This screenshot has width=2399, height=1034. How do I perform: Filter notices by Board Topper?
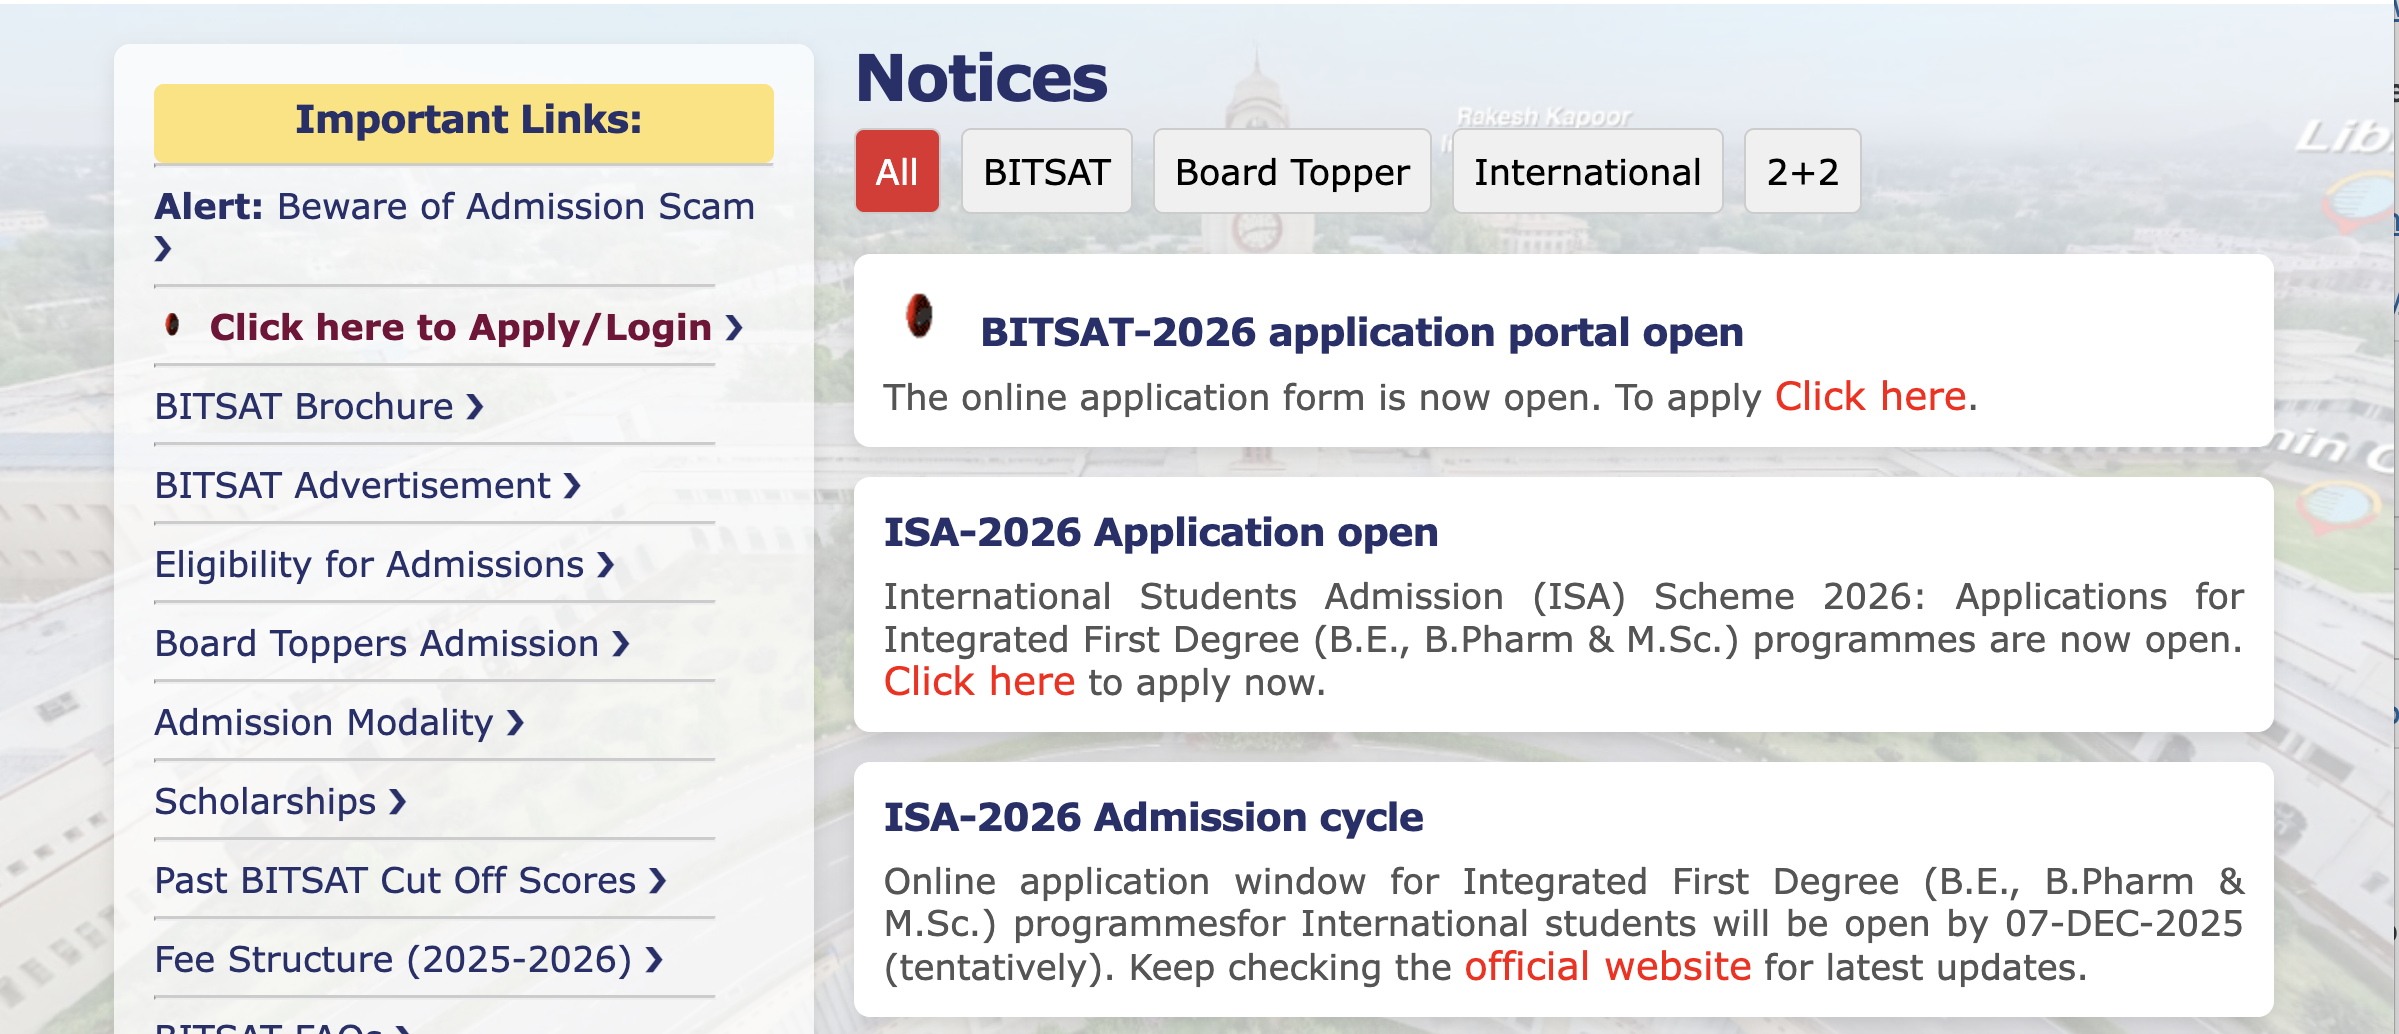[x=1291, y=171]
